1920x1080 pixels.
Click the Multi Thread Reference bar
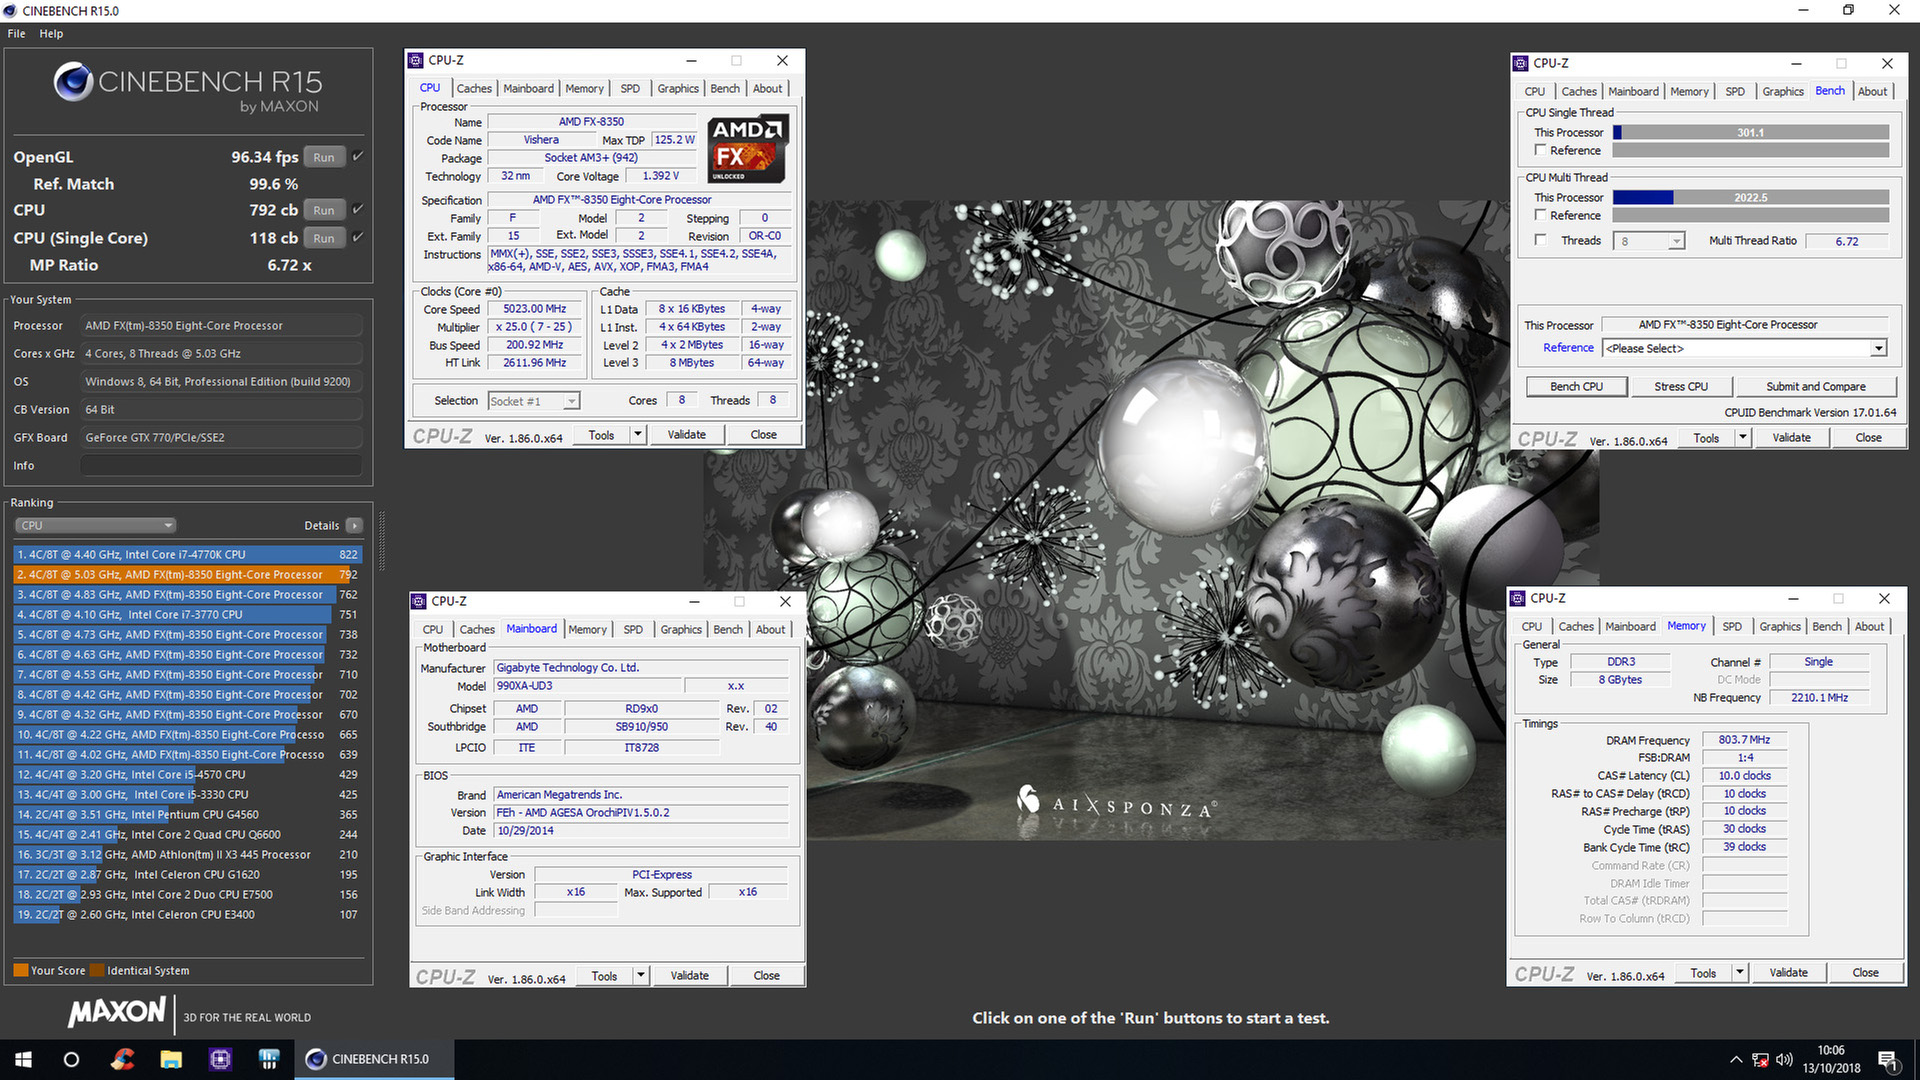[1751, 215]
